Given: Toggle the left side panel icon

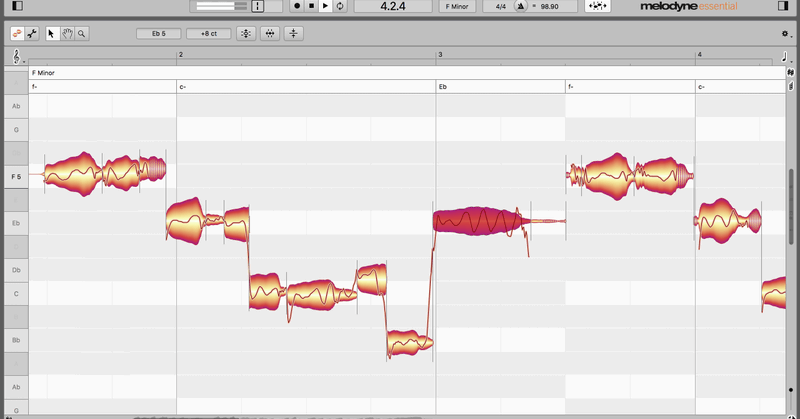Looking at the screenshot, I should [17, 6].
